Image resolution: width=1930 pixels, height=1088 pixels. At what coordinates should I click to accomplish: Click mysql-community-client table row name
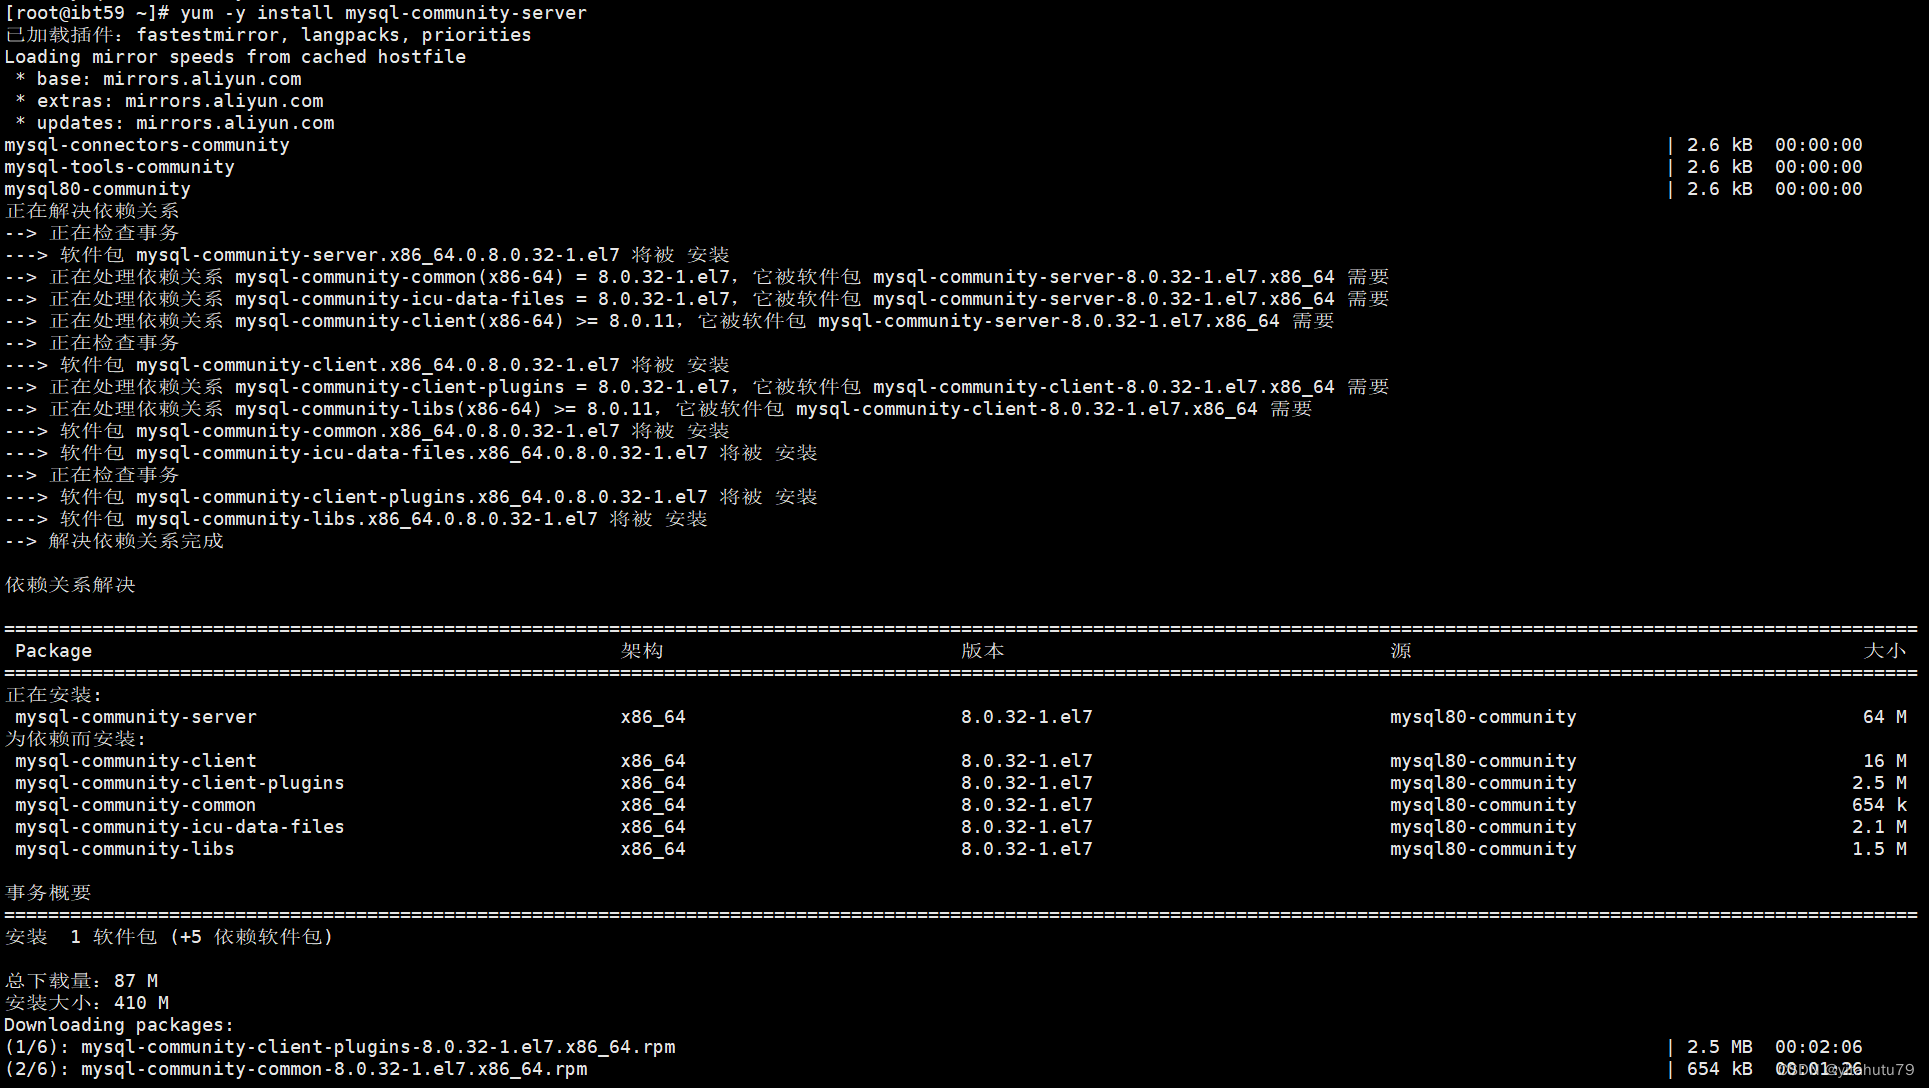(136, 761)
